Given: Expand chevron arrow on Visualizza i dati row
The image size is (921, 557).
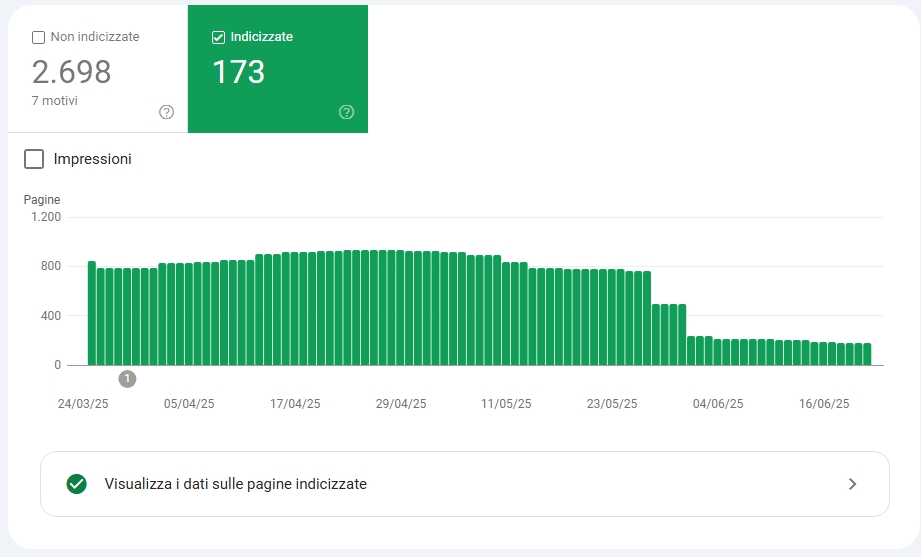Looking at the screenshot, I should (x=853, y=484).
